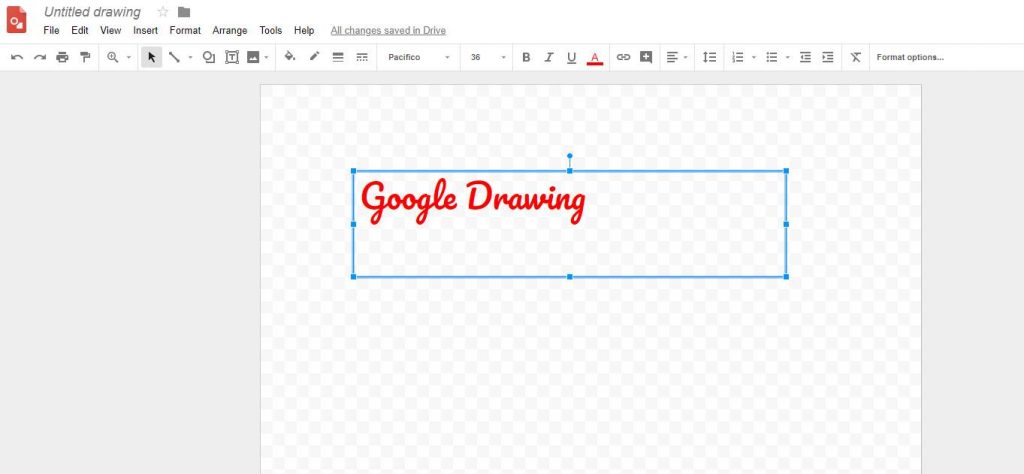Viewport: 1024px width, 474px height.
Task: Open the red Text color picker
Action: [594, 58]
